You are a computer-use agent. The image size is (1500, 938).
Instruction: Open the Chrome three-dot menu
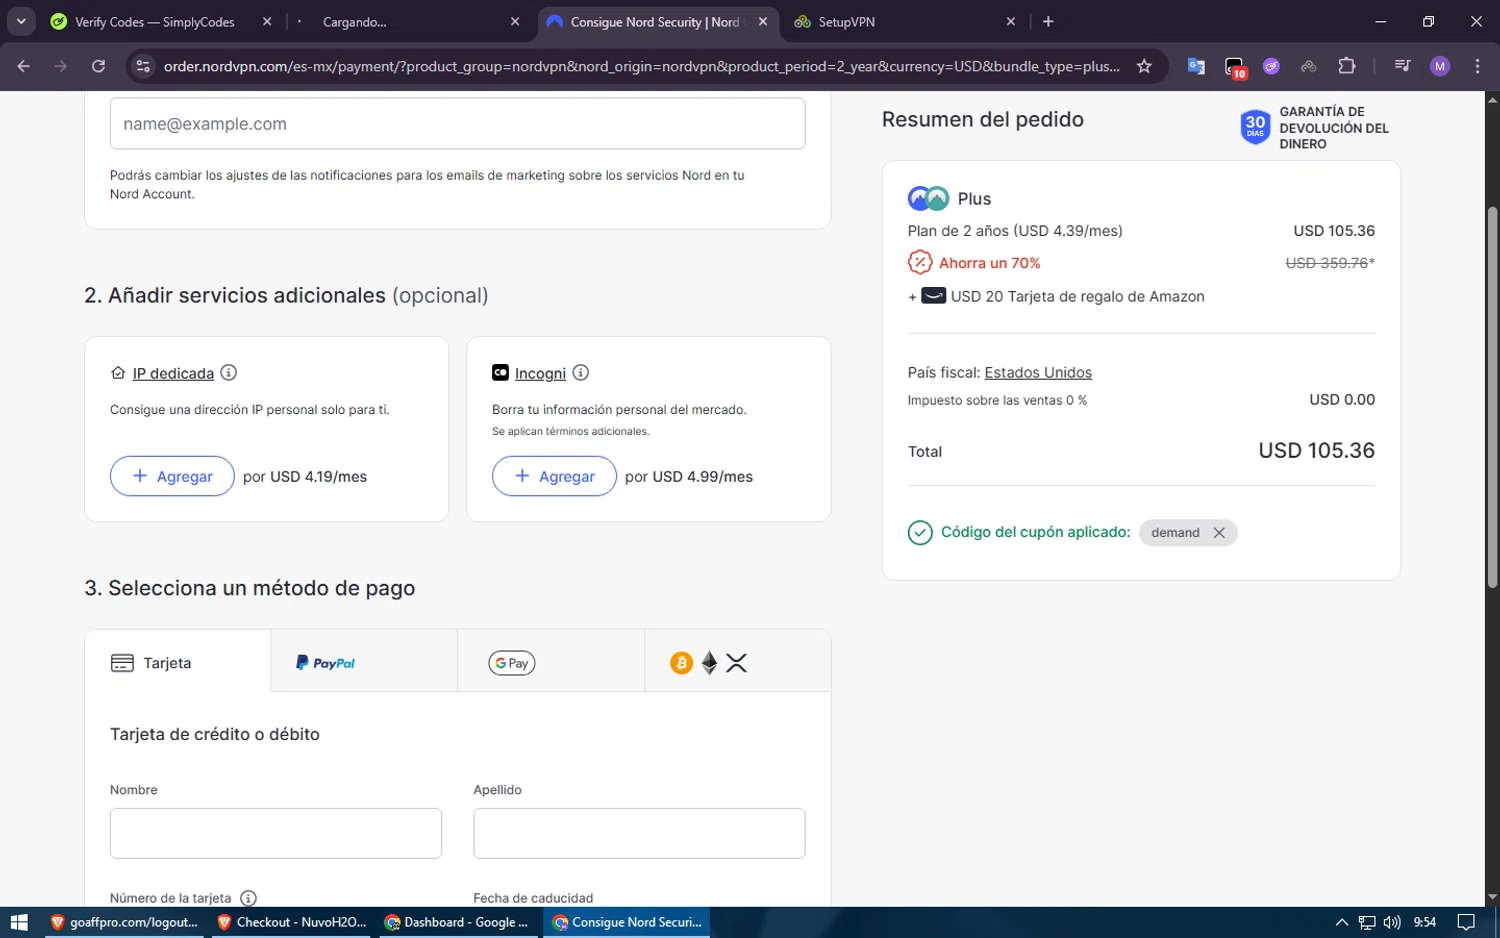[x=1477, y=66]
